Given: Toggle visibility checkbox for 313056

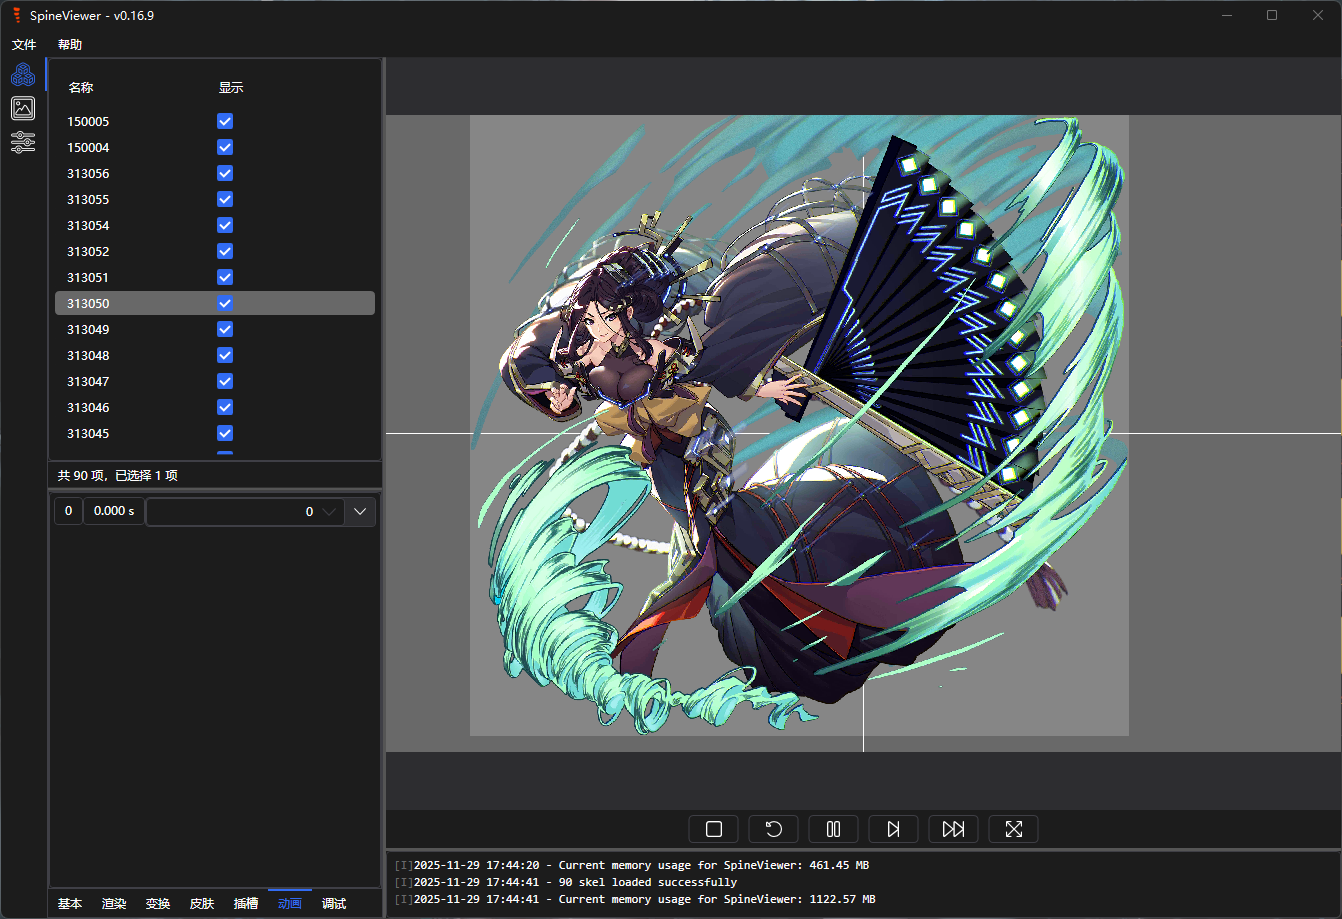Looking at the screenshot, I should (x=225, y=173).
